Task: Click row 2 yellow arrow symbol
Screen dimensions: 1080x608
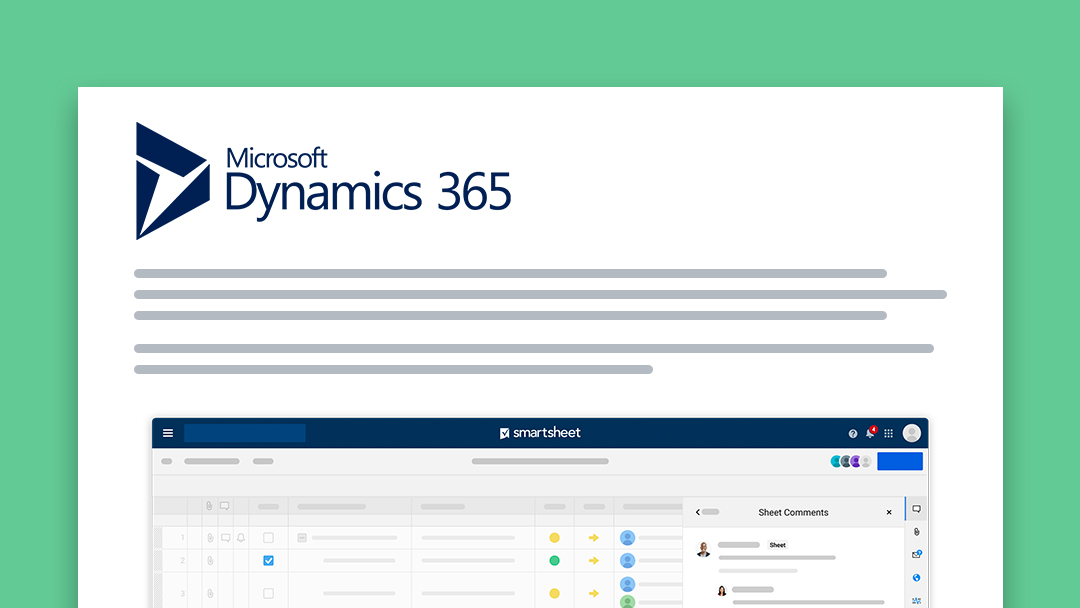Action: tap(594, 560)
